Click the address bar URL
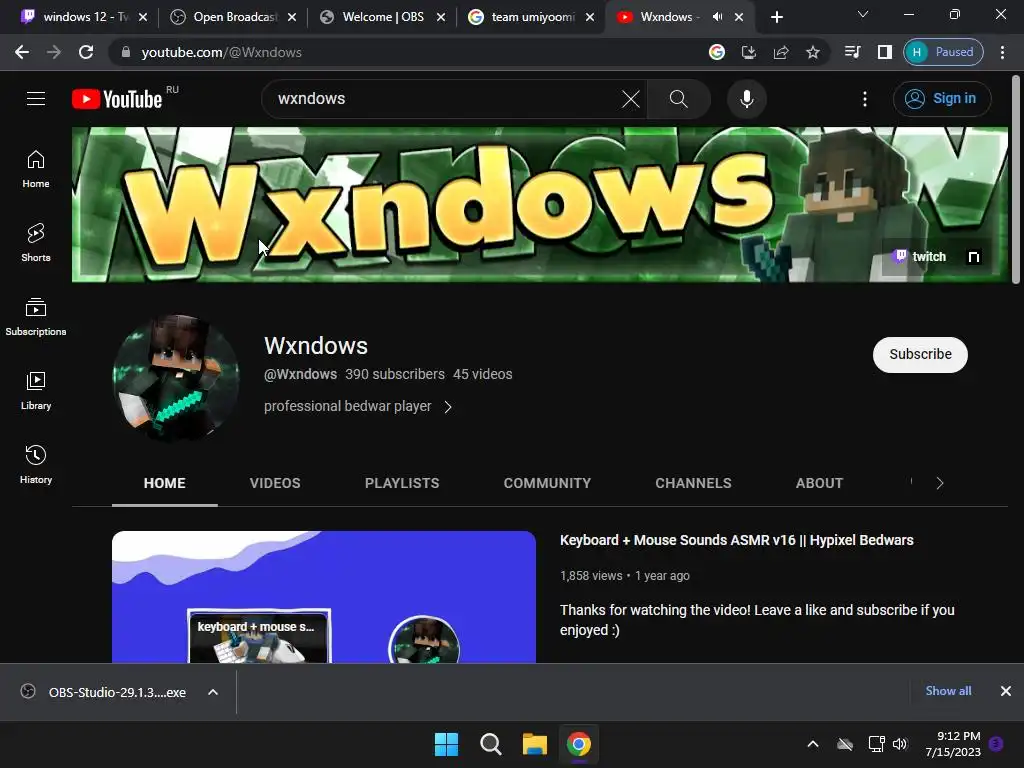This screenshot has height=768, width=1024. click(x=221, y=52)
